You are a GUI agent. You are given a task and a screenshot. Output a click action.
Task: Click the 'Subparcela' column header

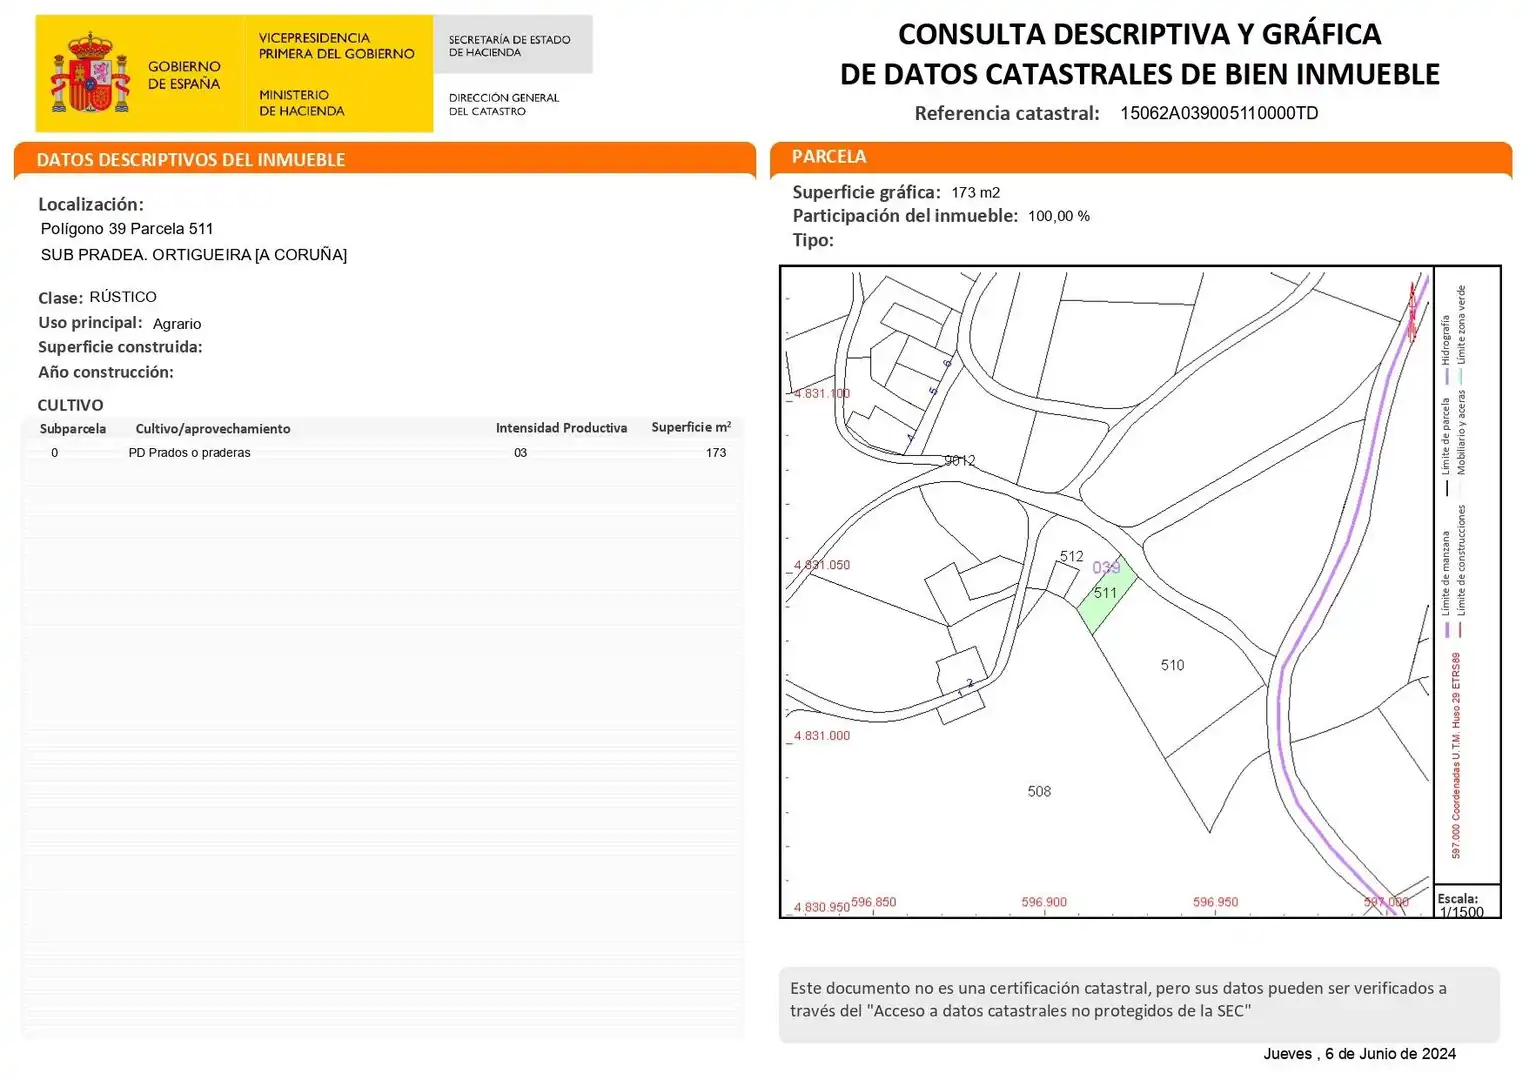(73, 429)
